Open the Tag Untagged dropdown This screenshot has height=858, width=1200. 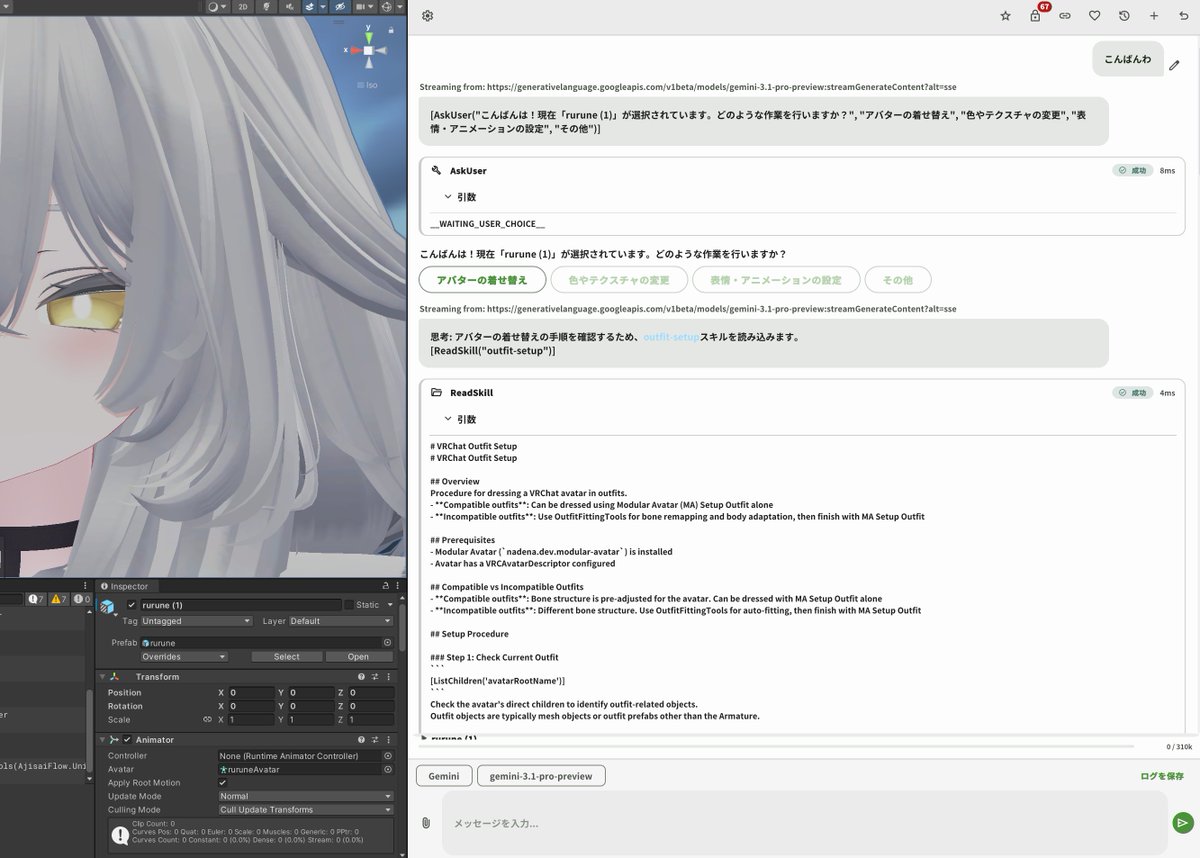pos(196,621)
